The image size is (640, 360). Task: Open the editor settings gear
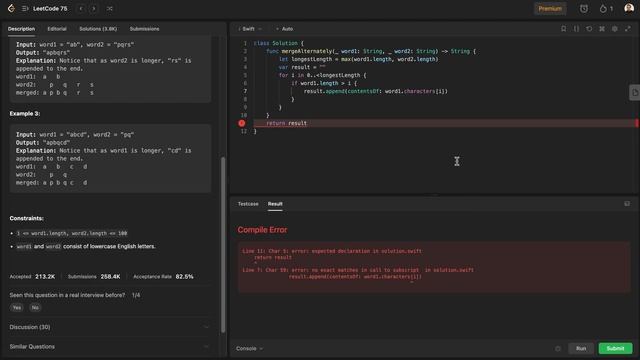click(x=615, y=29)
